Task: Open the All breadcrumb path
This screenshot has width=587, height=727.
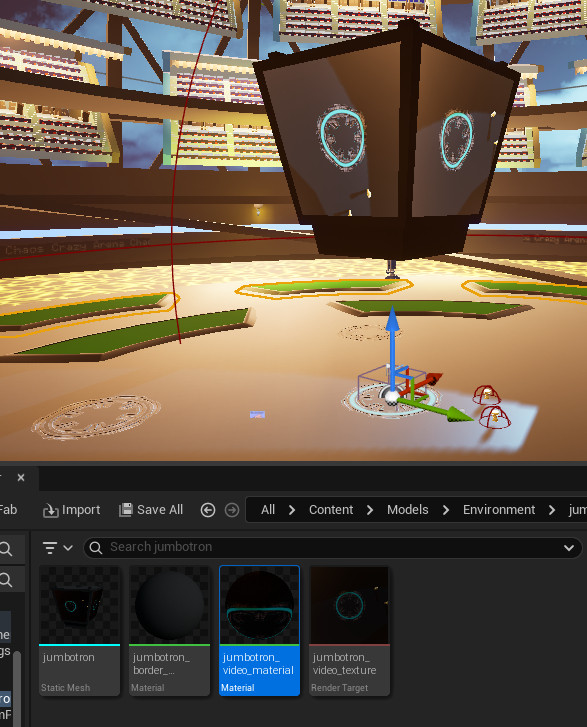Action: click(268, 510)
